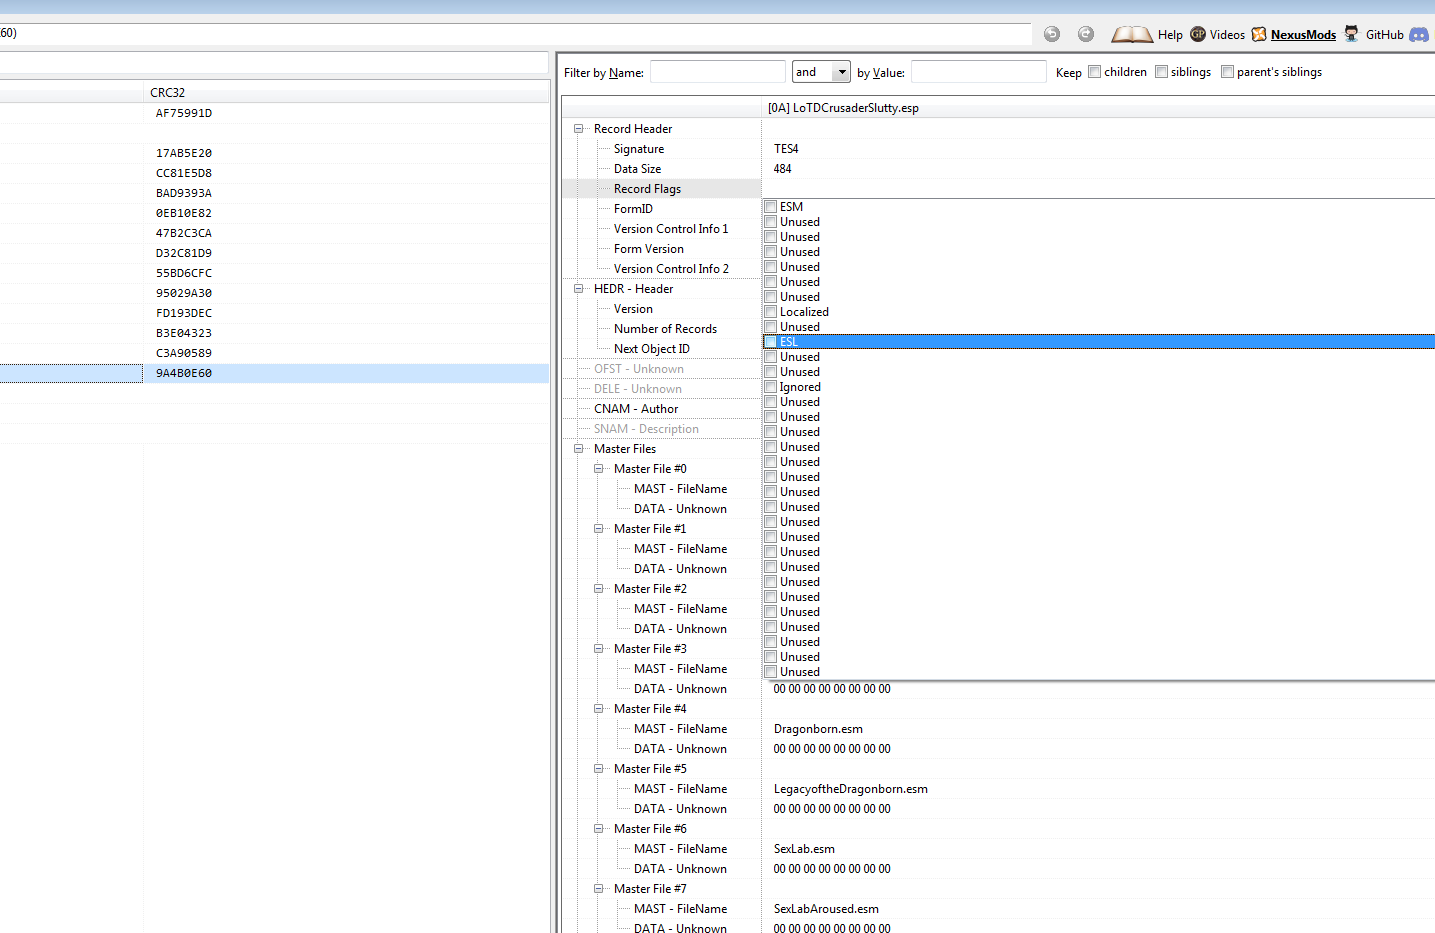Enable Keep parent's siblings checkbox
1435x933 pixels.
pyautogui.click(x=1227, y=72)
